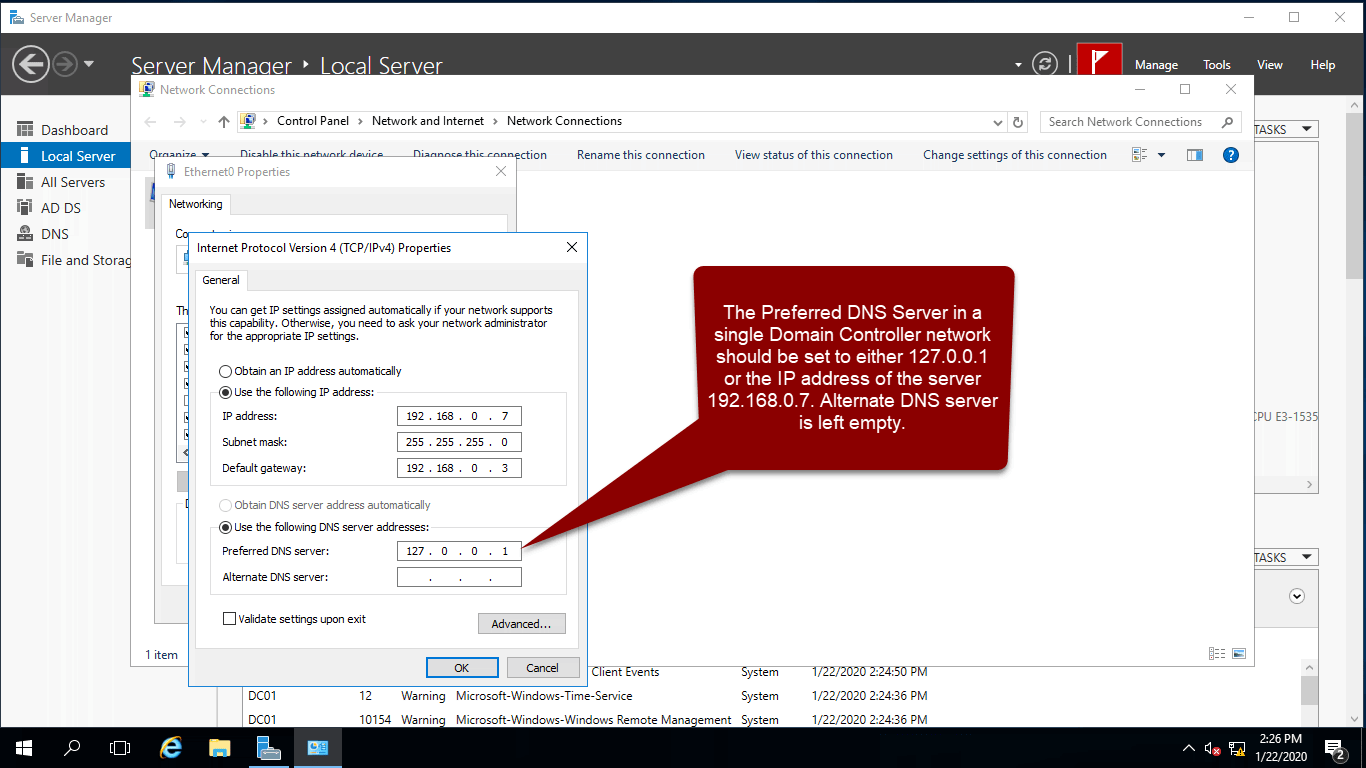This screenshot has width=1366, height=768.
Task: Open the Organize dropdown menu
Action: (x=179, y=155)
